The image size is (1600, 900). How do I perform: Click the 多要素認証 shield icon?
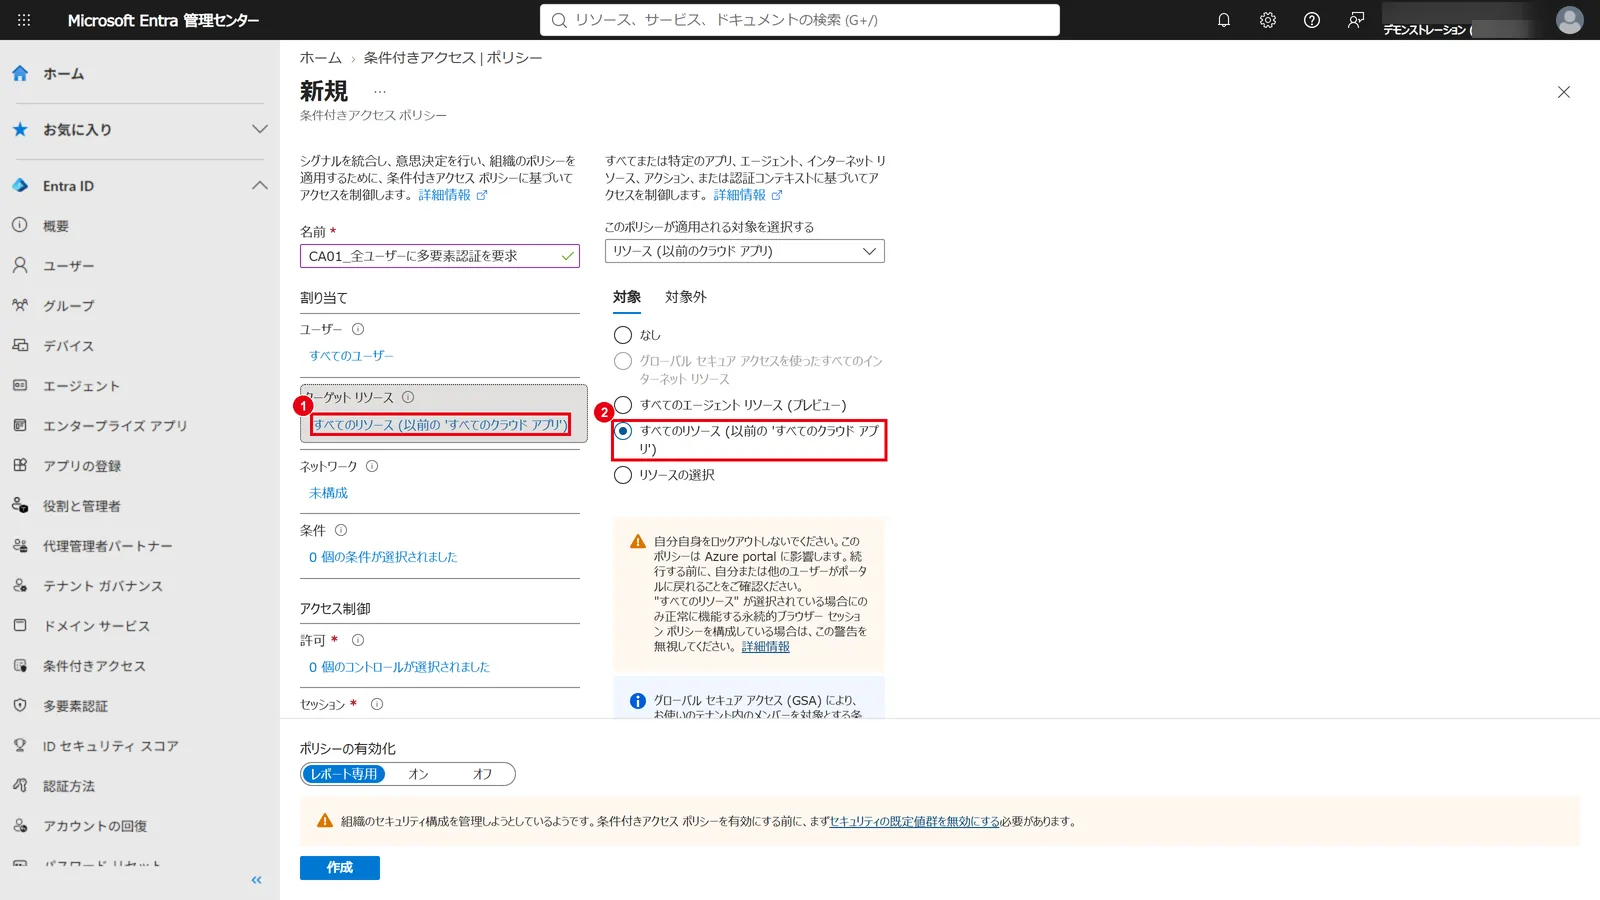click(x=20, y=705)
